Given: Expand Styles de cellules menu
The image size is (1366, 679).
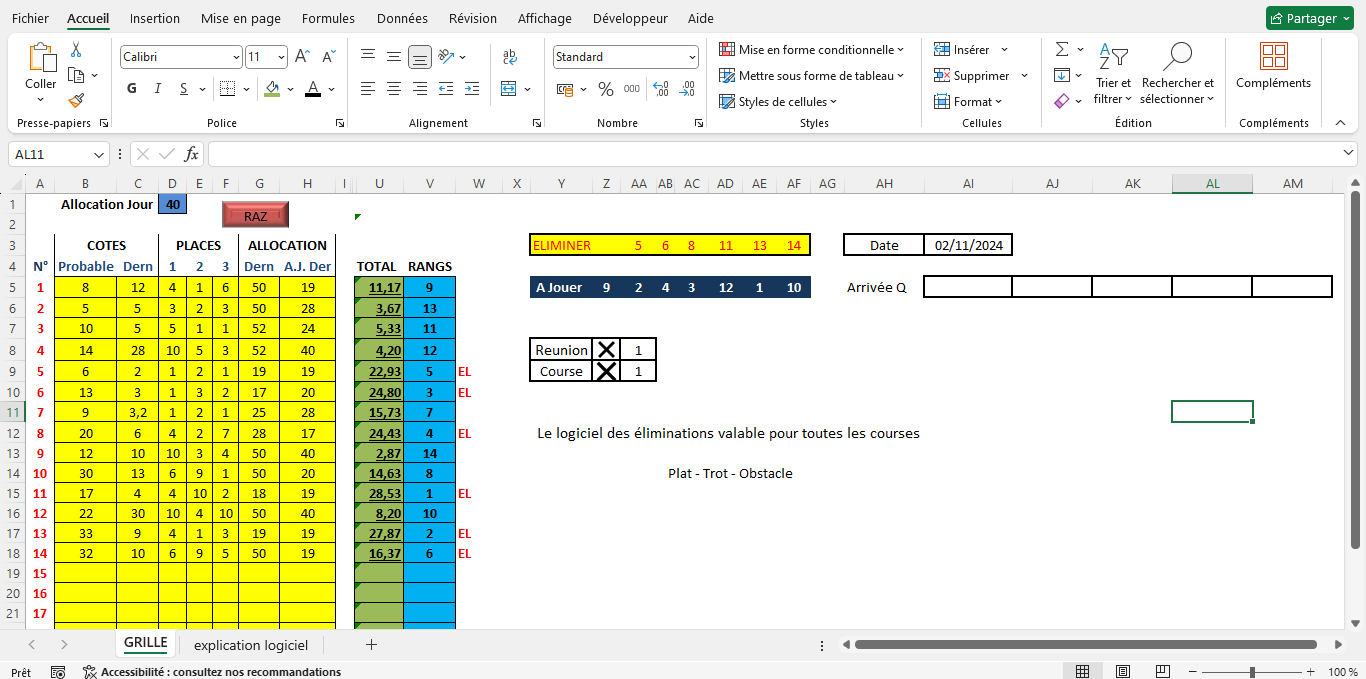Looking at the screenshot, I should point(778,101).
